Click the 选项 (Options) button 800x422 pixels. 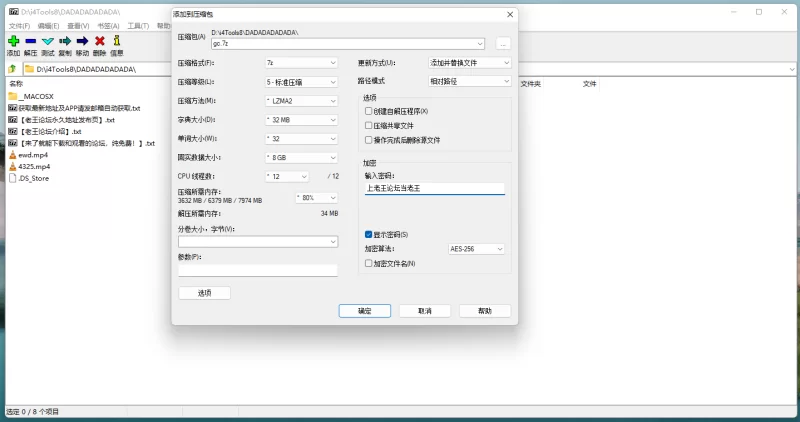[204, 293]
